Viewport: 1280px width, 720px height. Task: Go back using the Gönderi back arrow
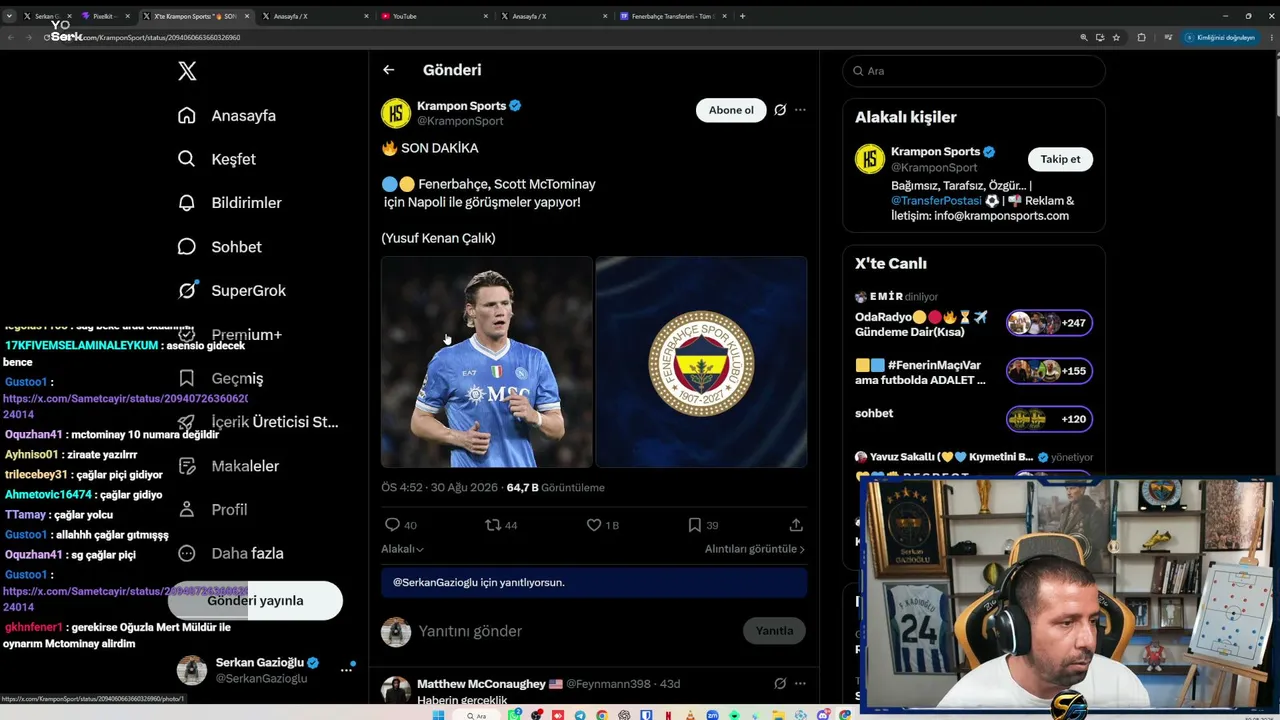coord(389,70)
